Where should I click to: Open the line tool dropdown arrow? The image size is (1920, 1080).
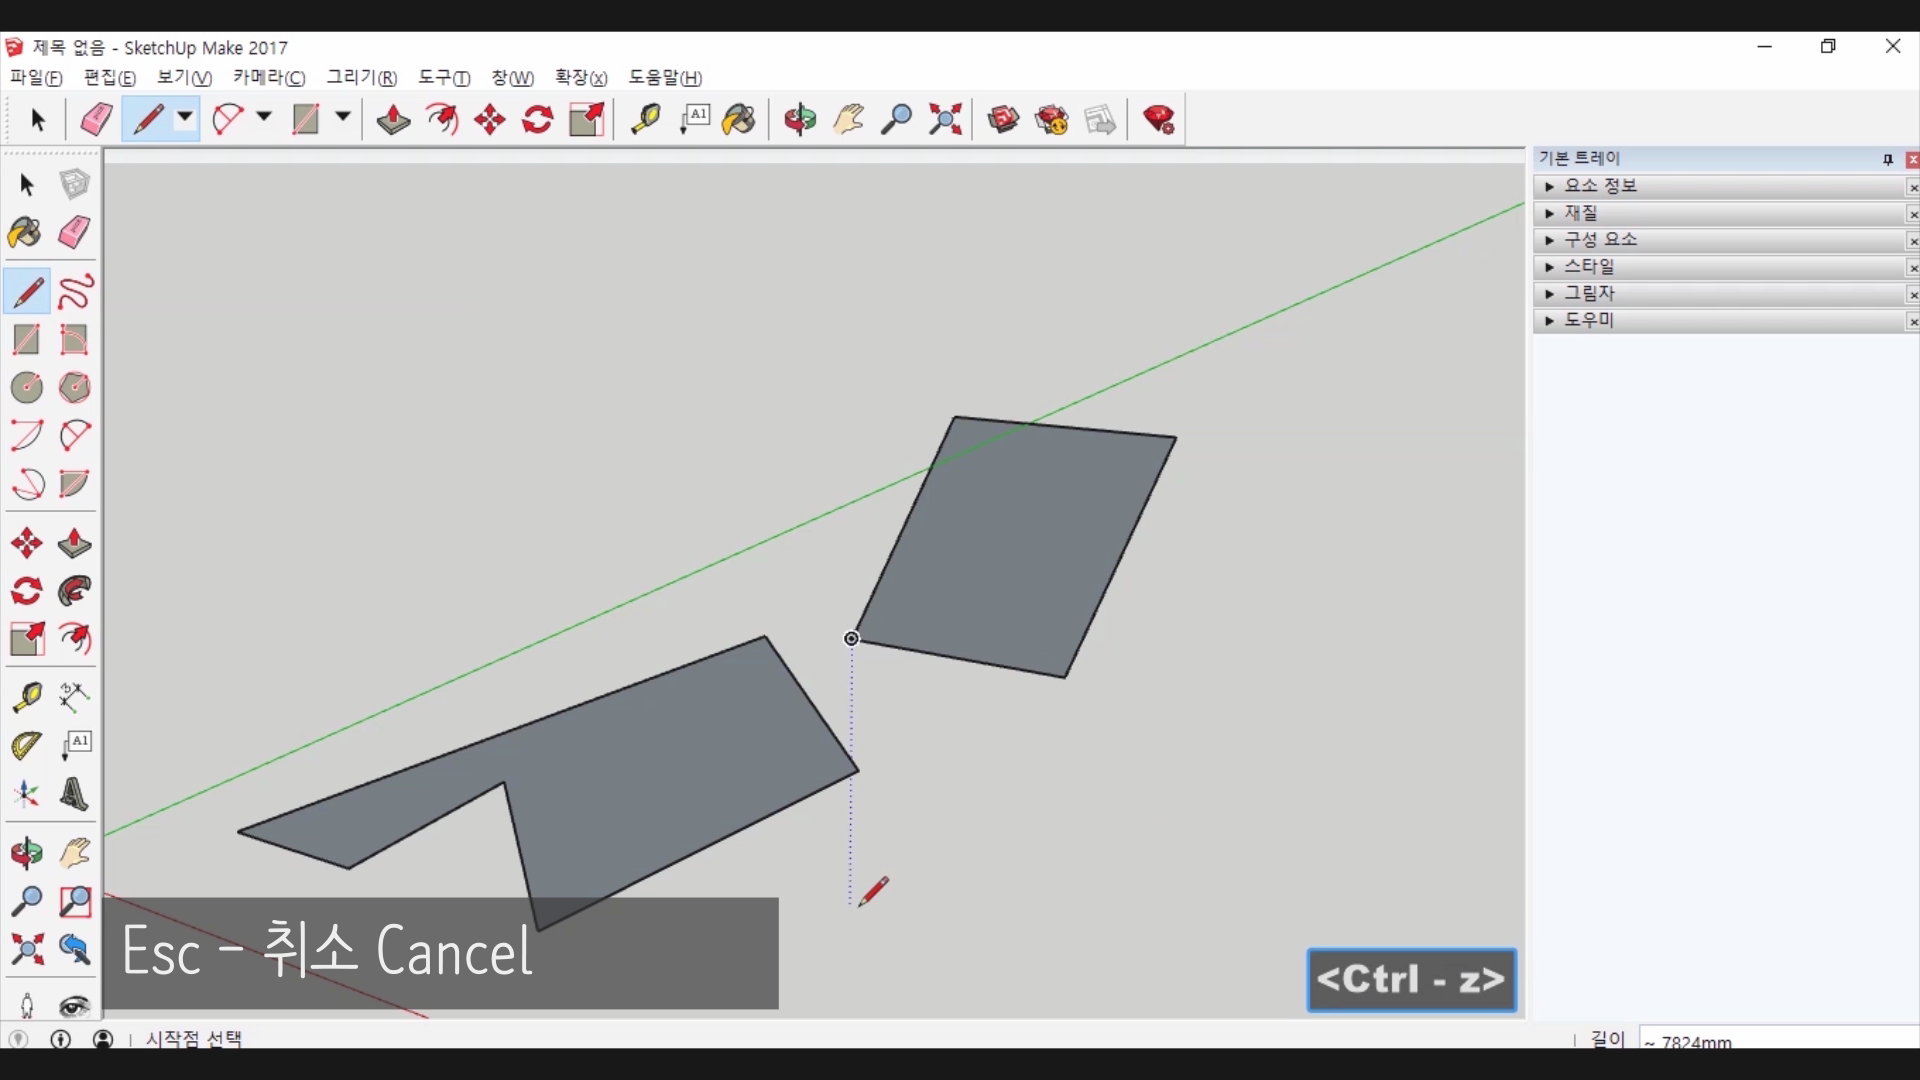[x=185, y=118]
